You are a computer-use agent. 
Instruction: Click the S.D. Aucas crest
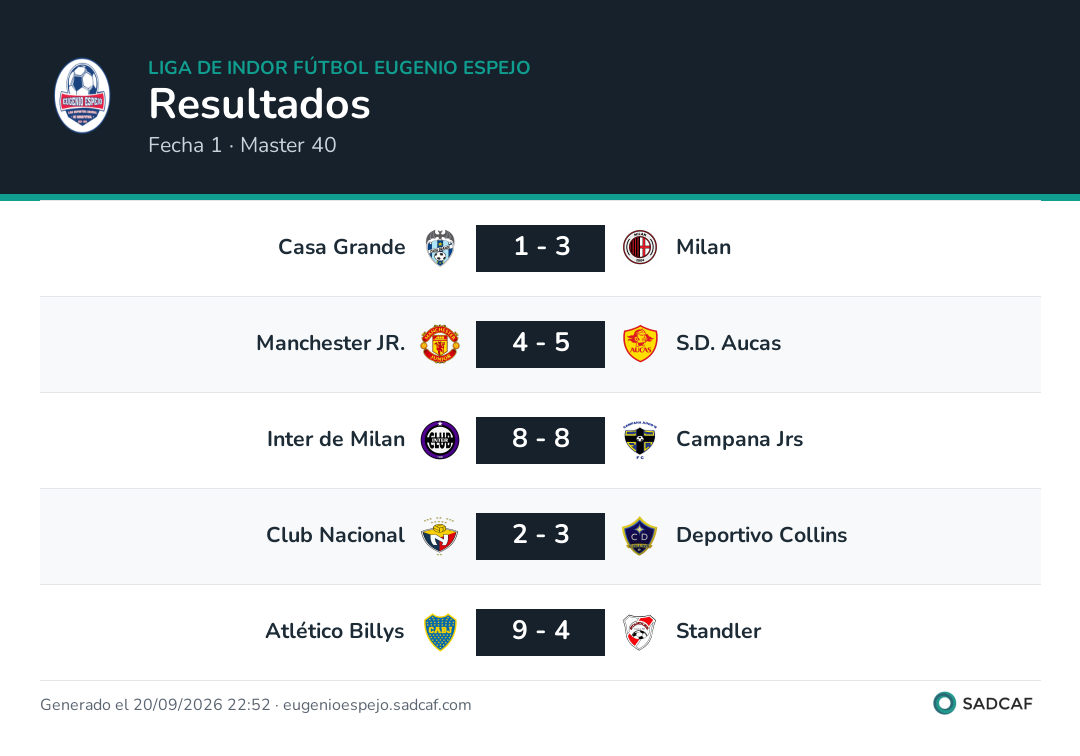coord(640,344)
